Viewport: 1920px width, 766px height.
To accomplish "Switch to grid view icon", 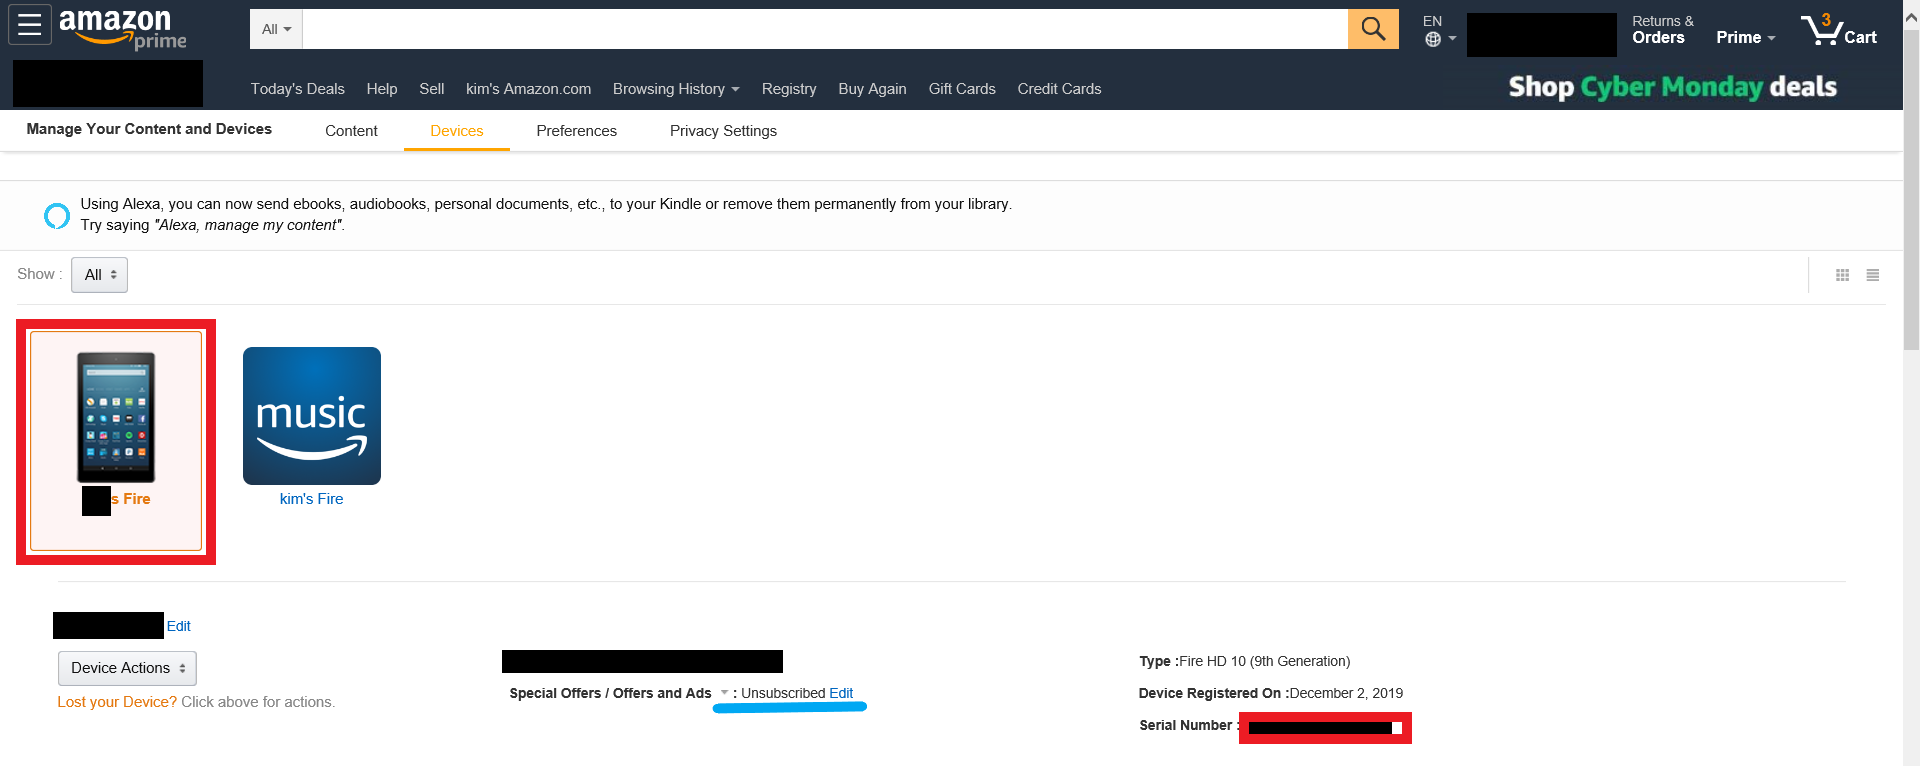I will pyautogui.click(x=1843, y=275).
